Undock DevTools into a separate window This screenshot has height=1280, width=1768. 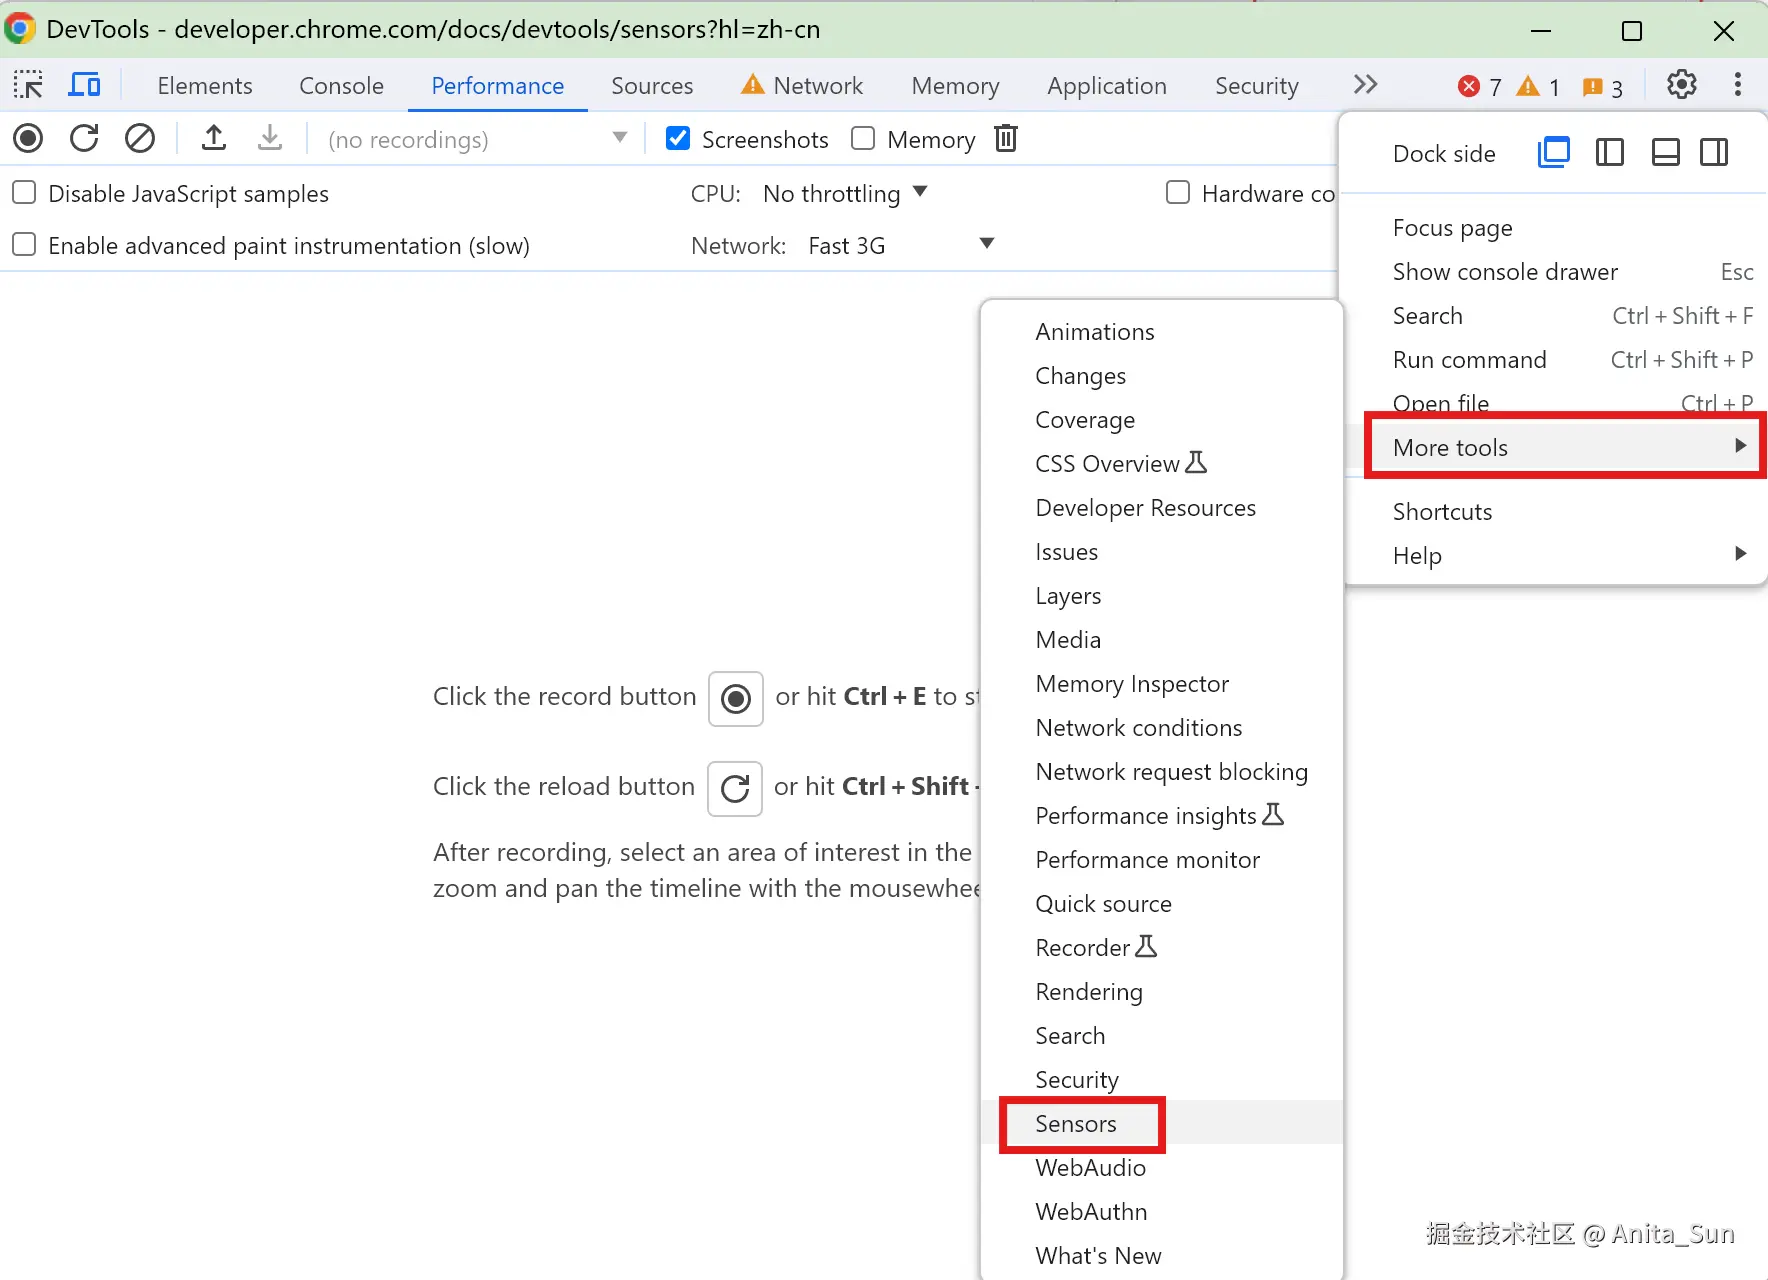[1554, 153]
